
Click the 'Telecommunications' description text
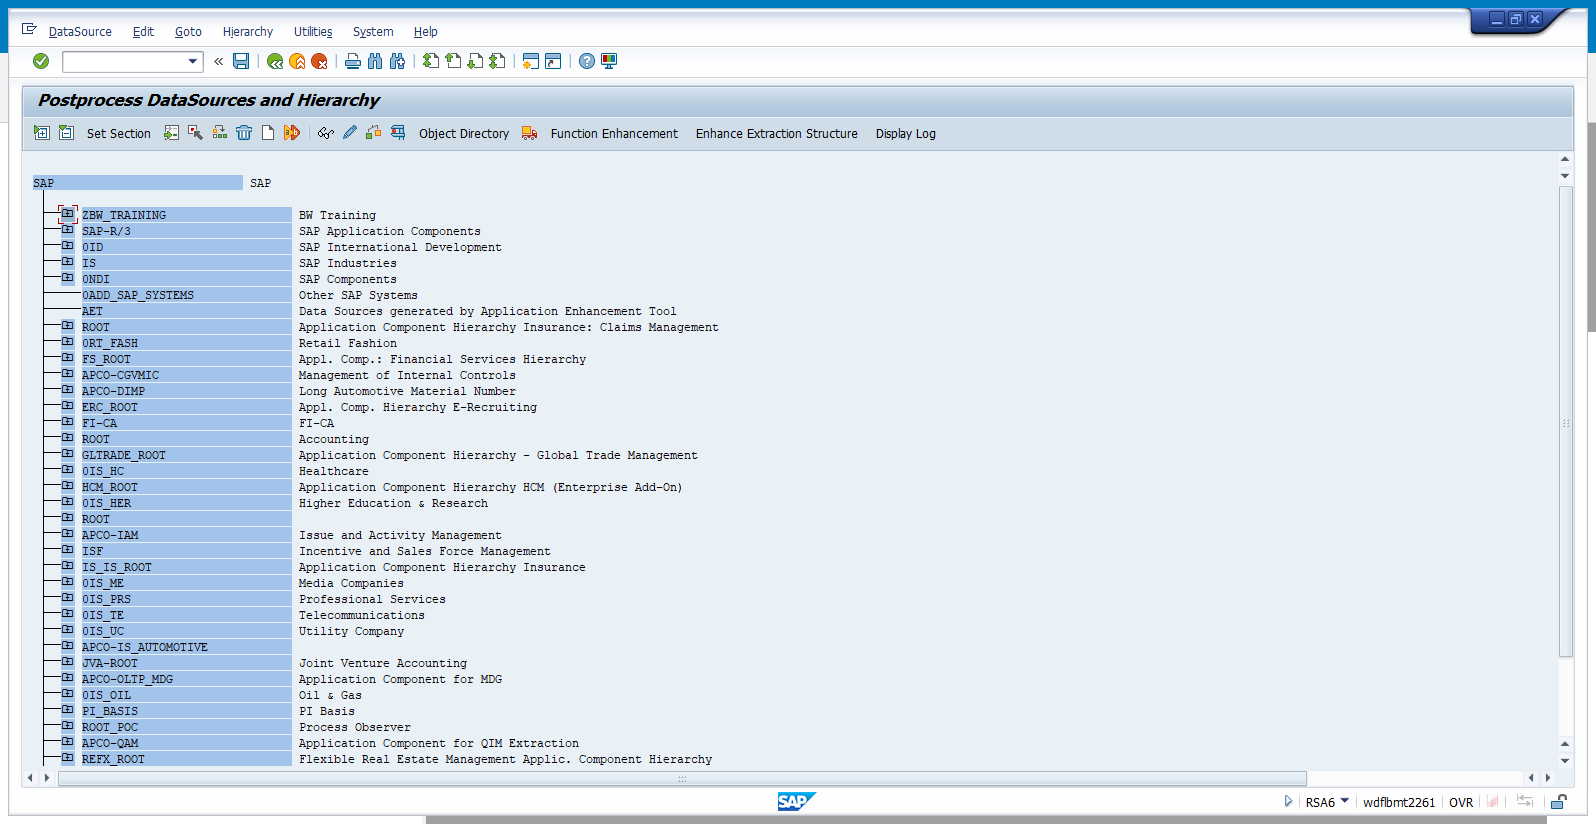pyautogui.click(x=362, y=615)
